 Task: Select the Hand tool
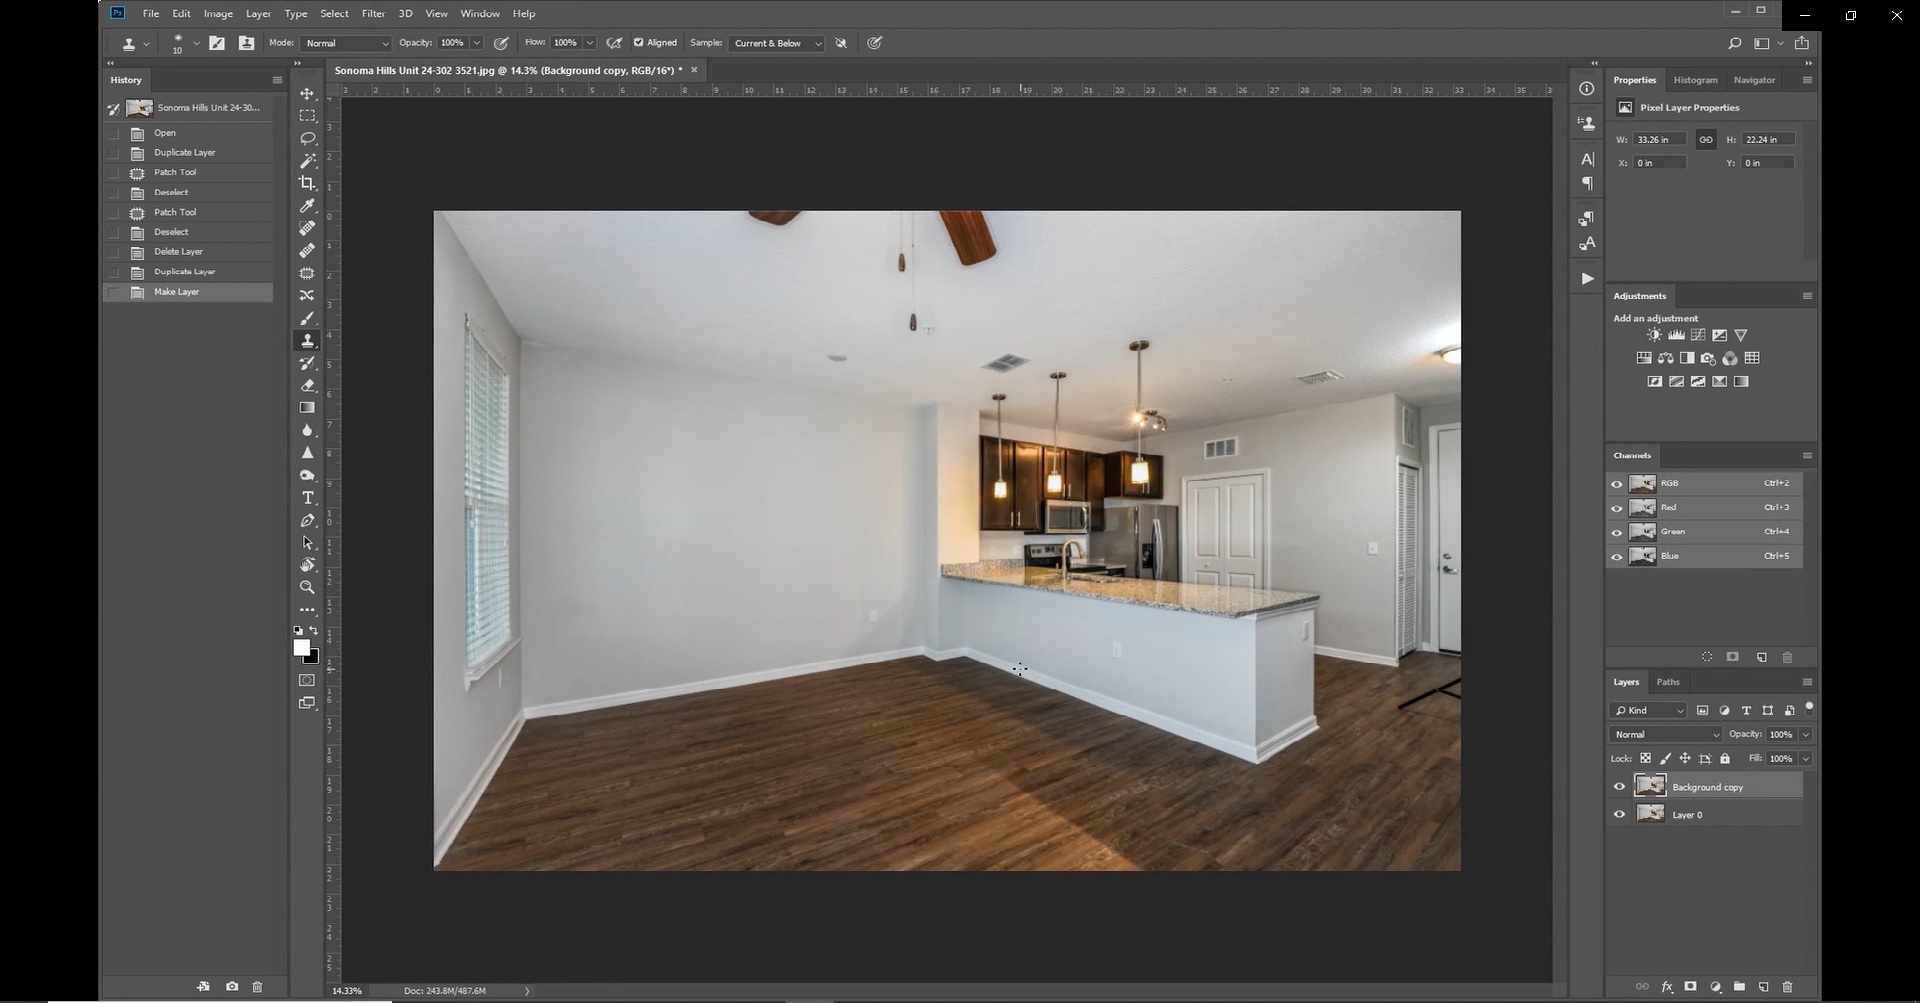[307, 565]
